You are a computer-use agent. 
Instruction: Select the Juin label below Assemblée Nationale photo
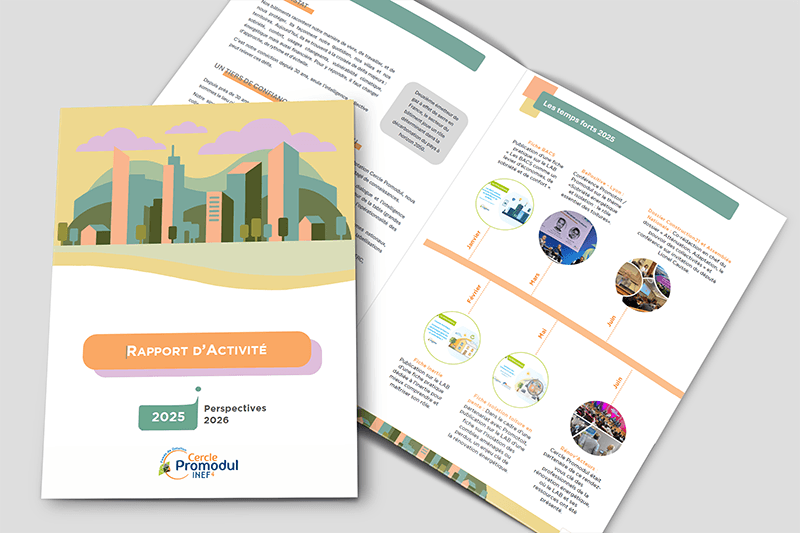click(x=611, y=321)
